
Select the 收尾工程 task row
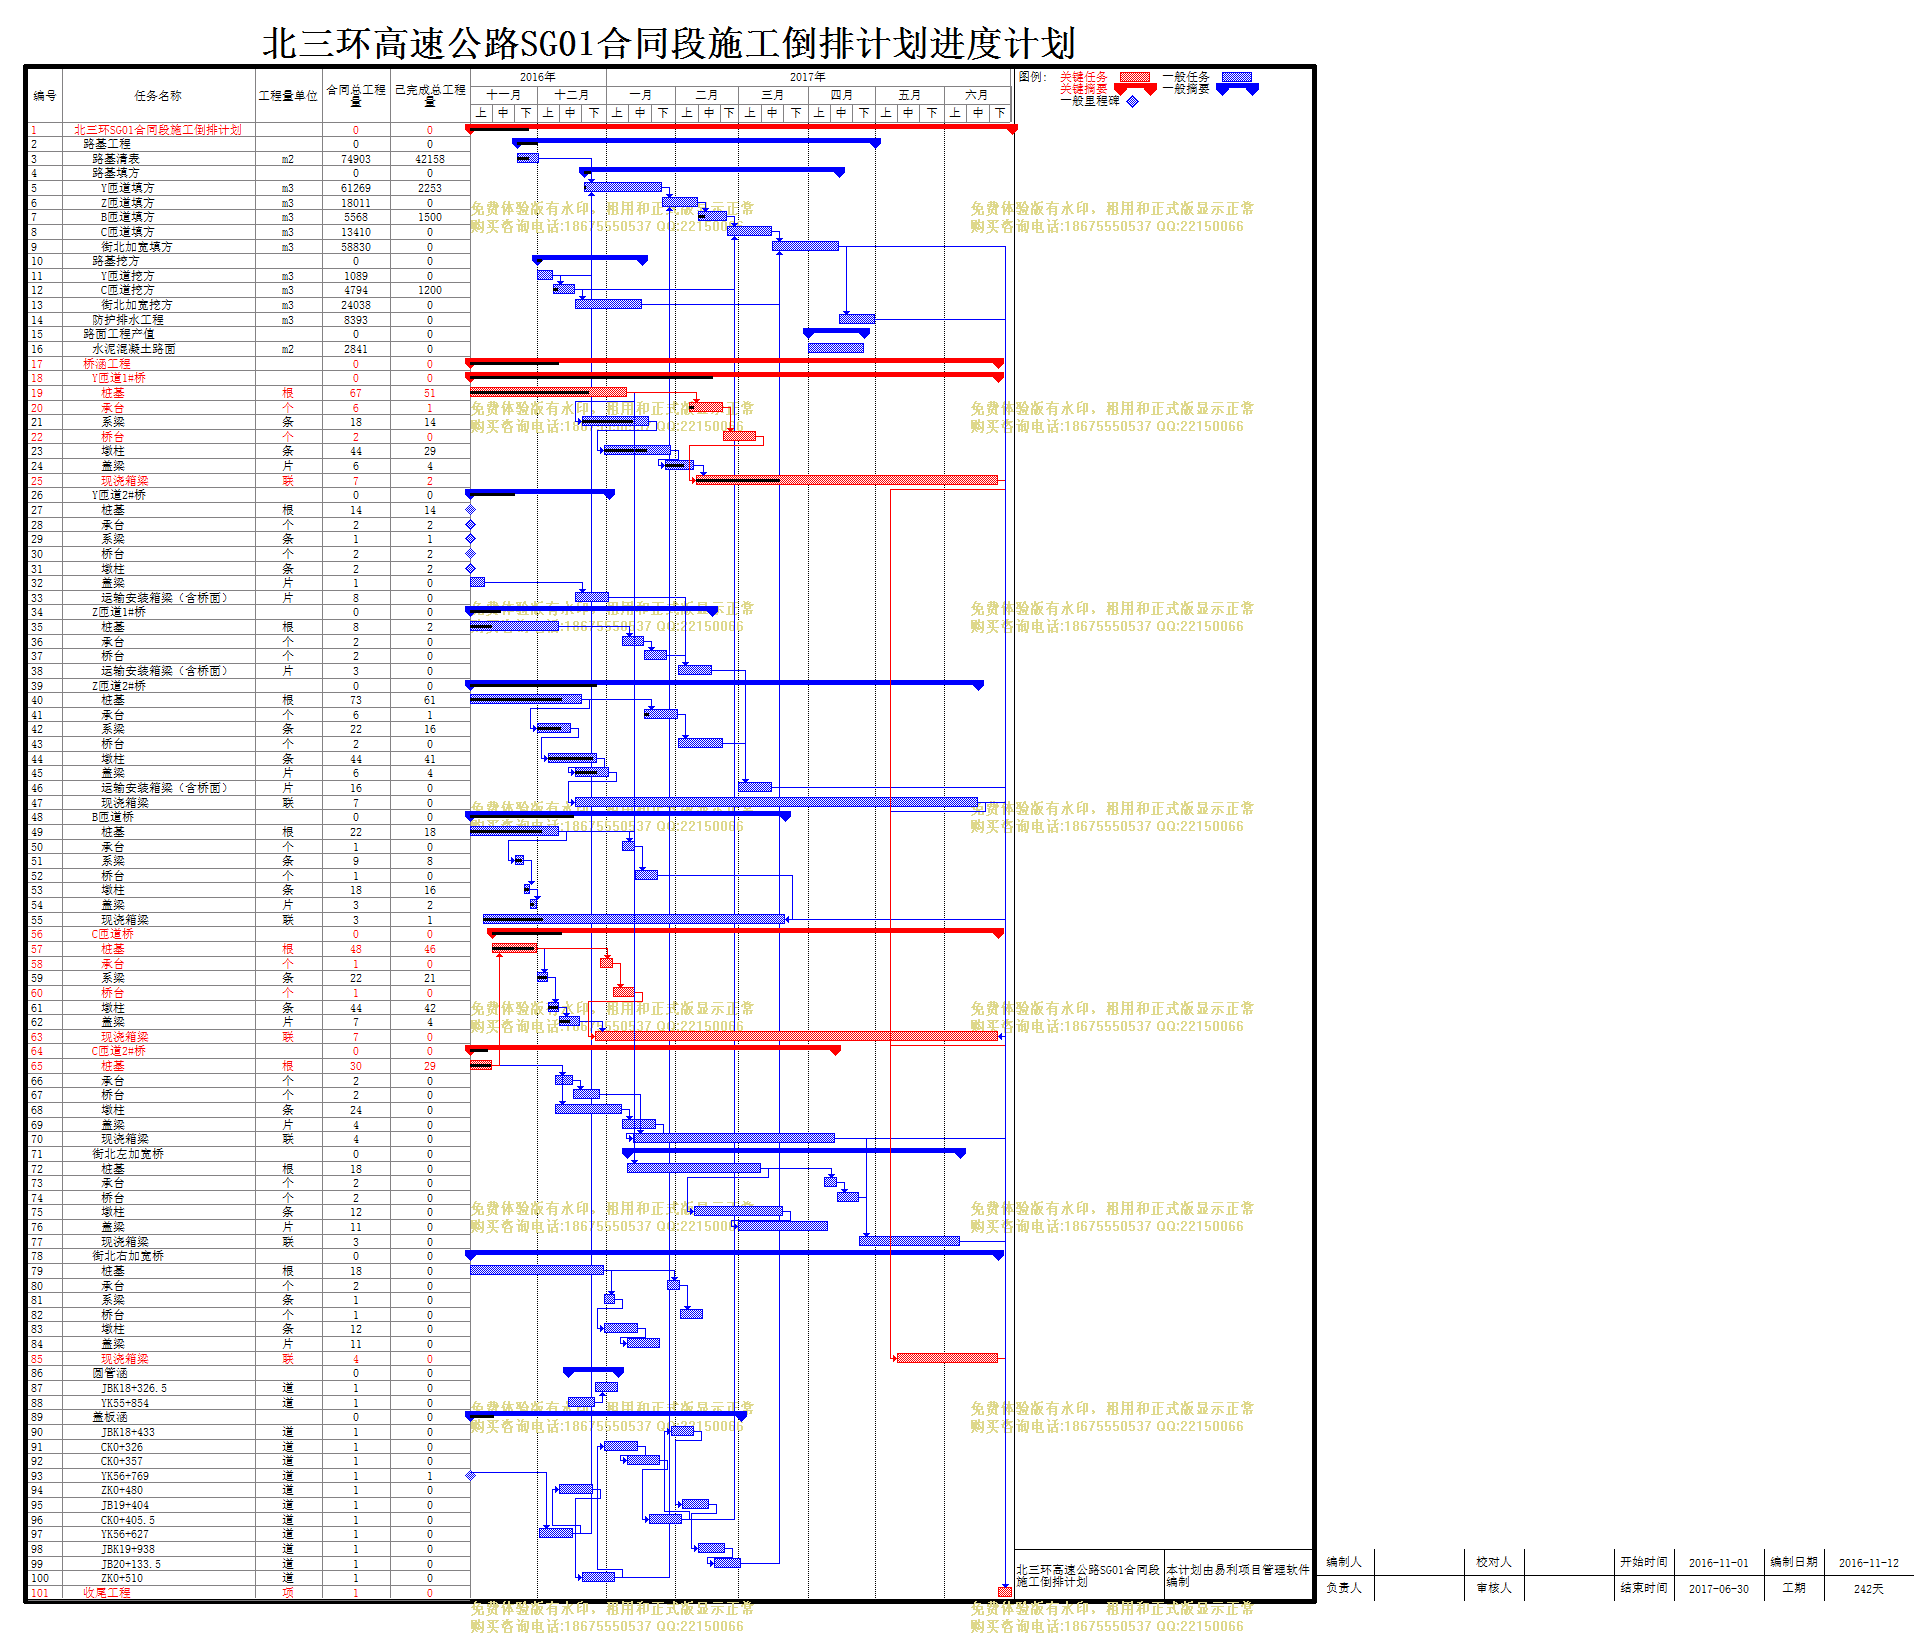248,1593
